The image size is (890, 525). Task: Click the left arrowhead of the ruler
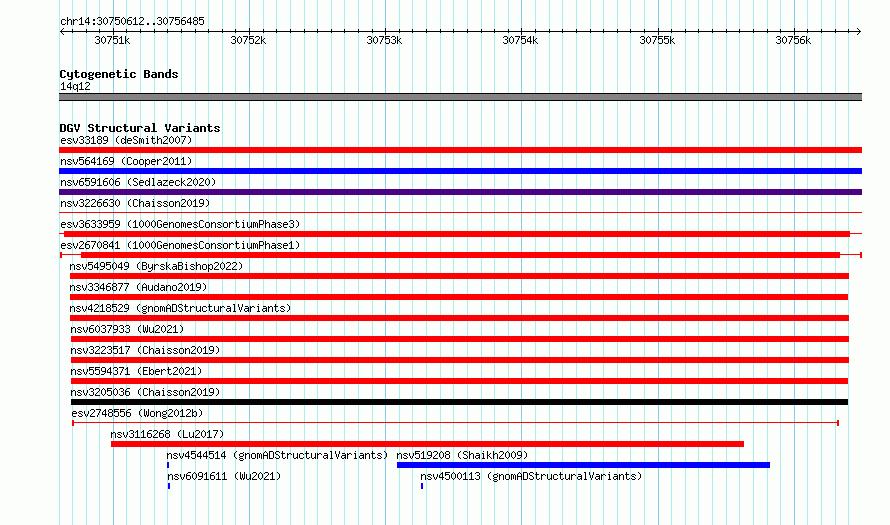(x=62, y=31)
